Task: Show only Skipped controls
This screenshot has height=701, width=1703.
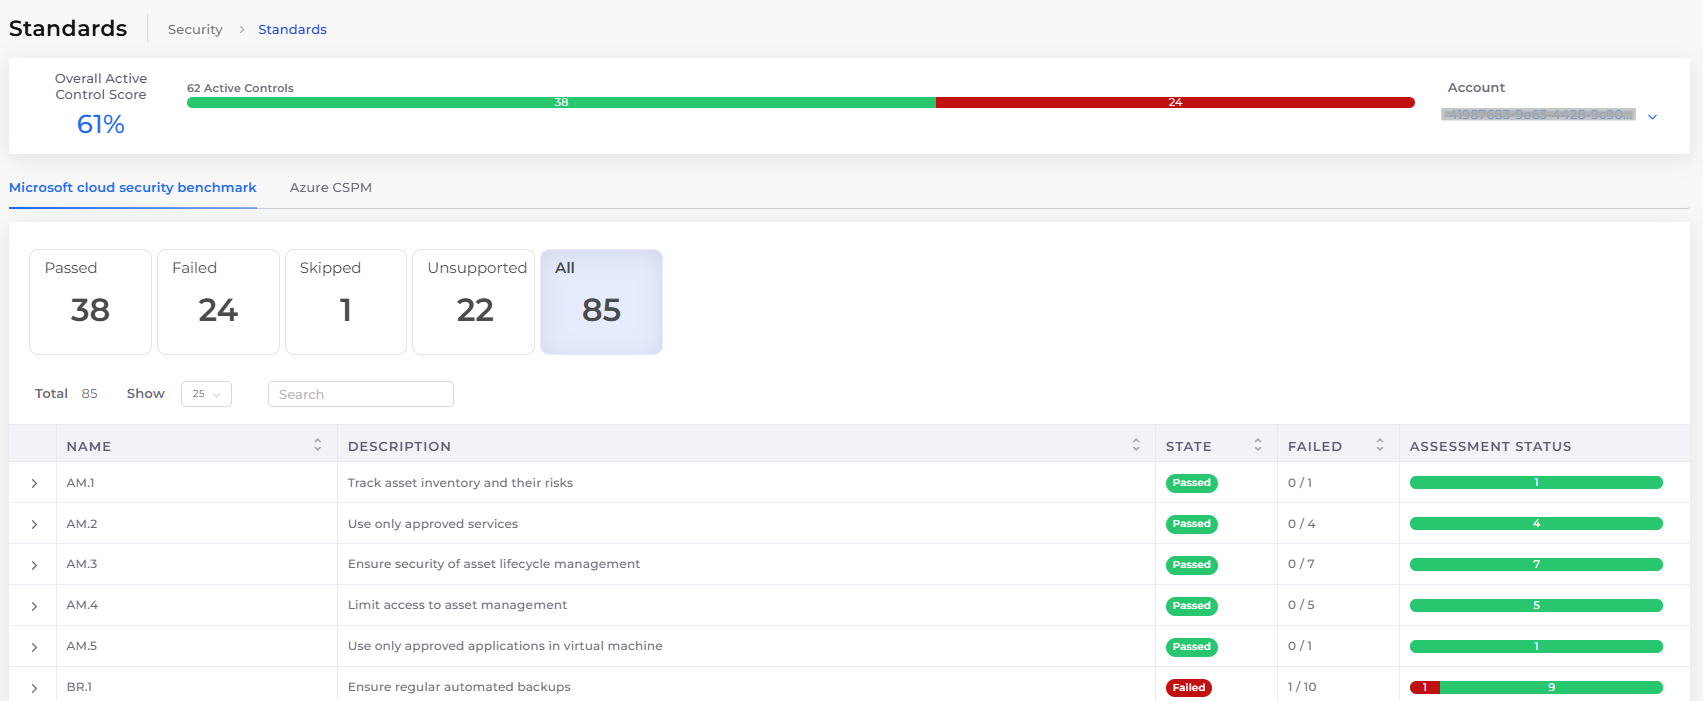Action: pos(346,301)
